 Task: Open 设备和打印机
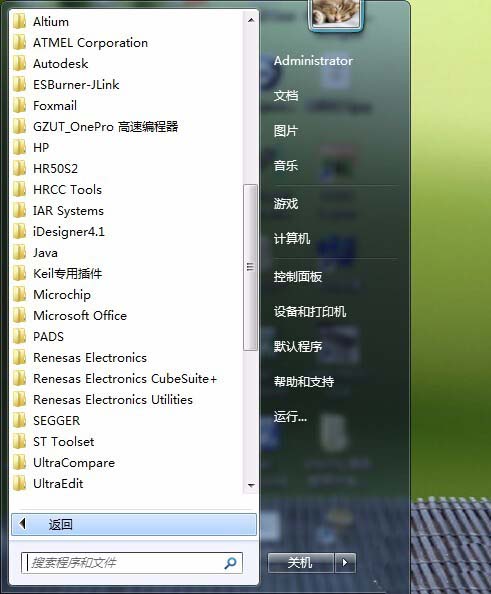310,312
